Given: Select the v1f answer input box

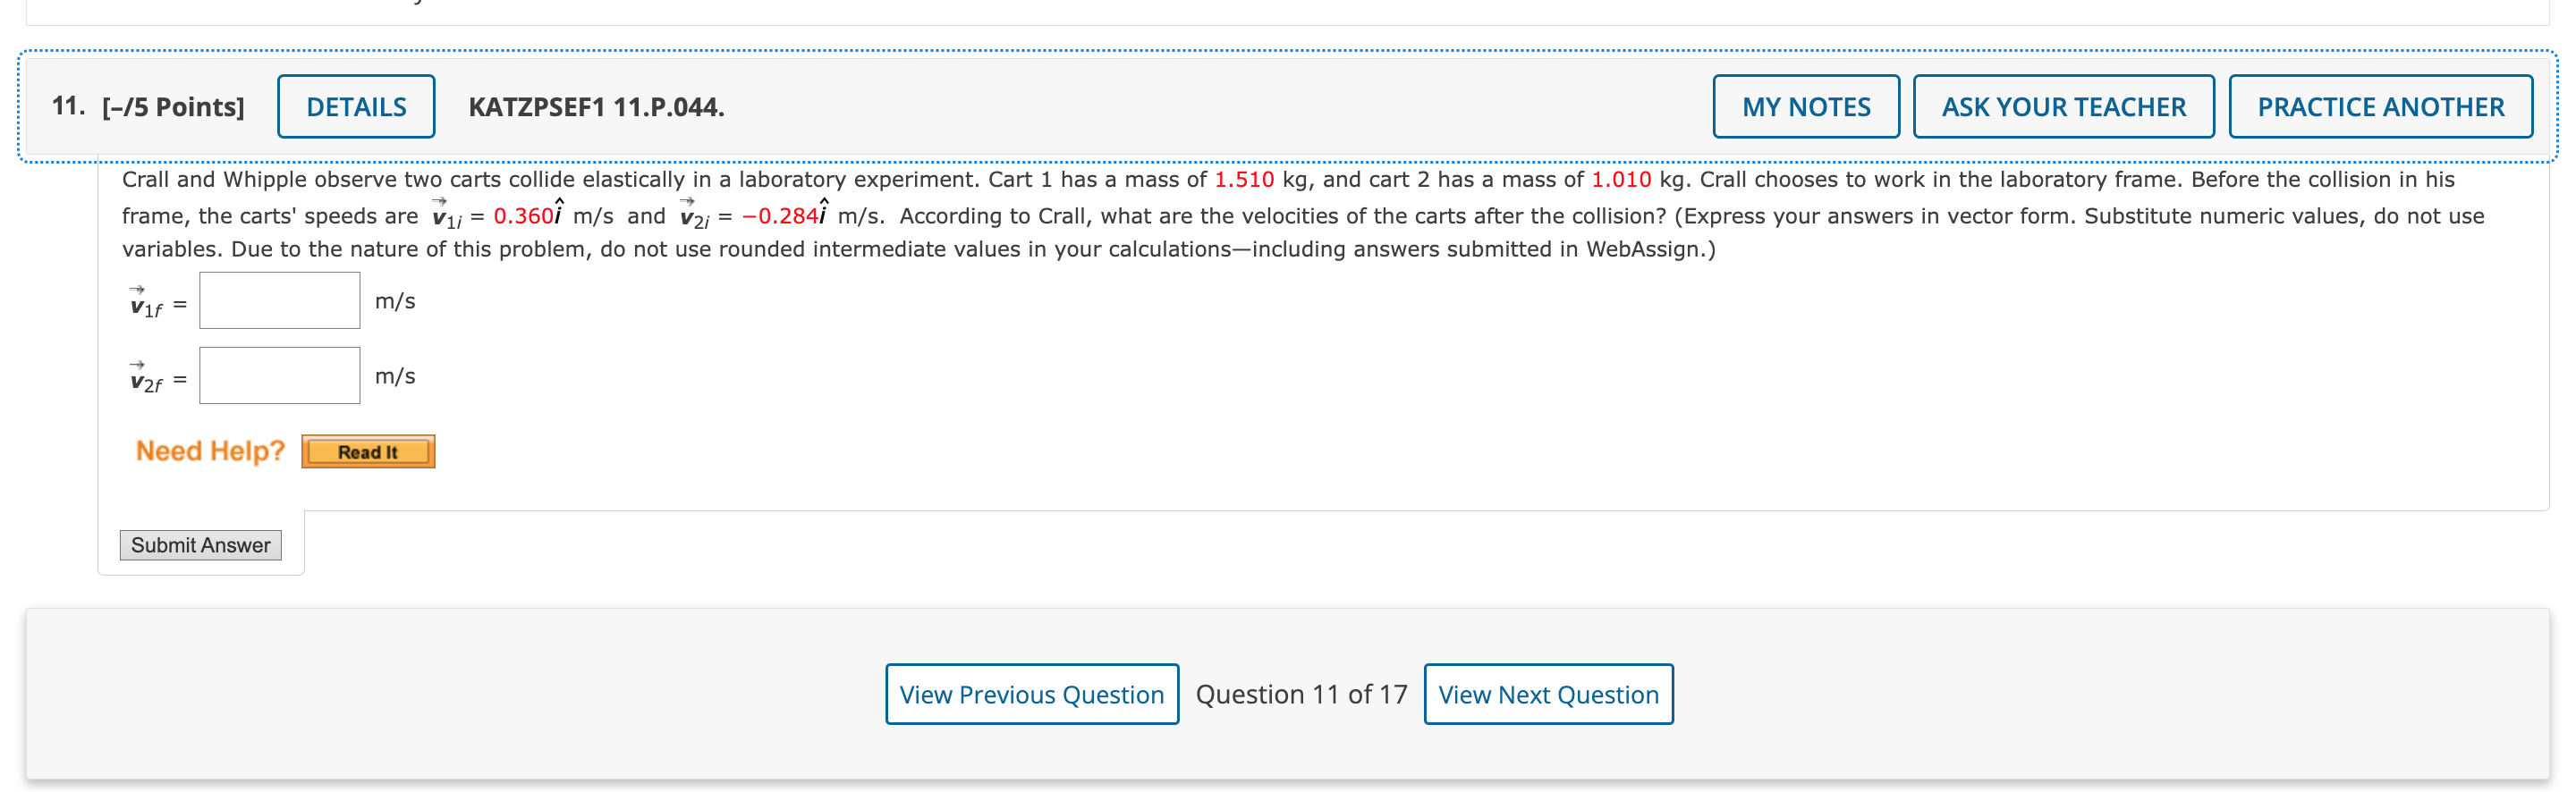Looking at the screenshot, I should (279, 299).
